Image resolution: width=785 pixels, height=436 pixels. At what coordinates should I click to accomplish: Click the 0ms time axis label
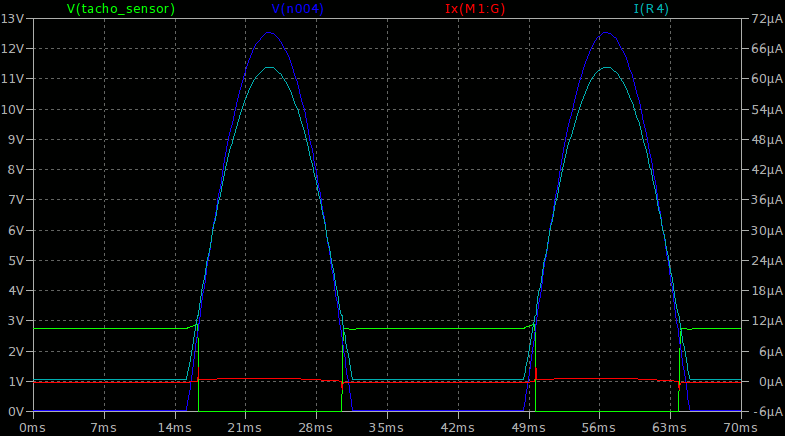click(x=33, y=428)
